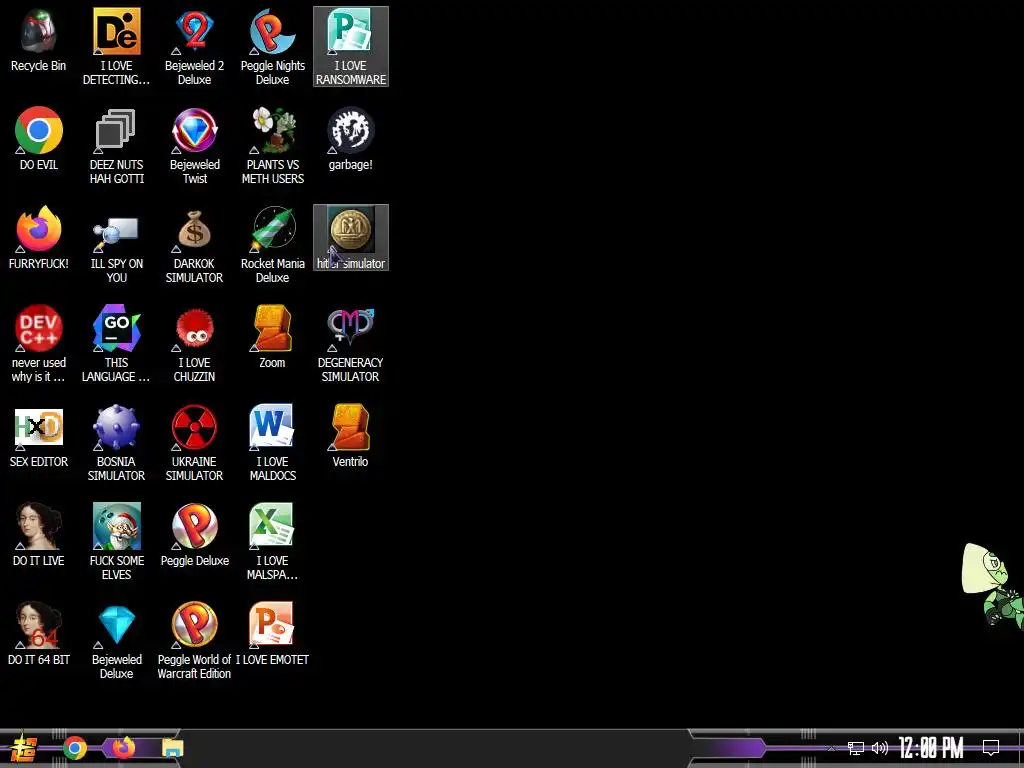
Task: Launch the Zoom desktop shortcut
Action: (272, 337)
